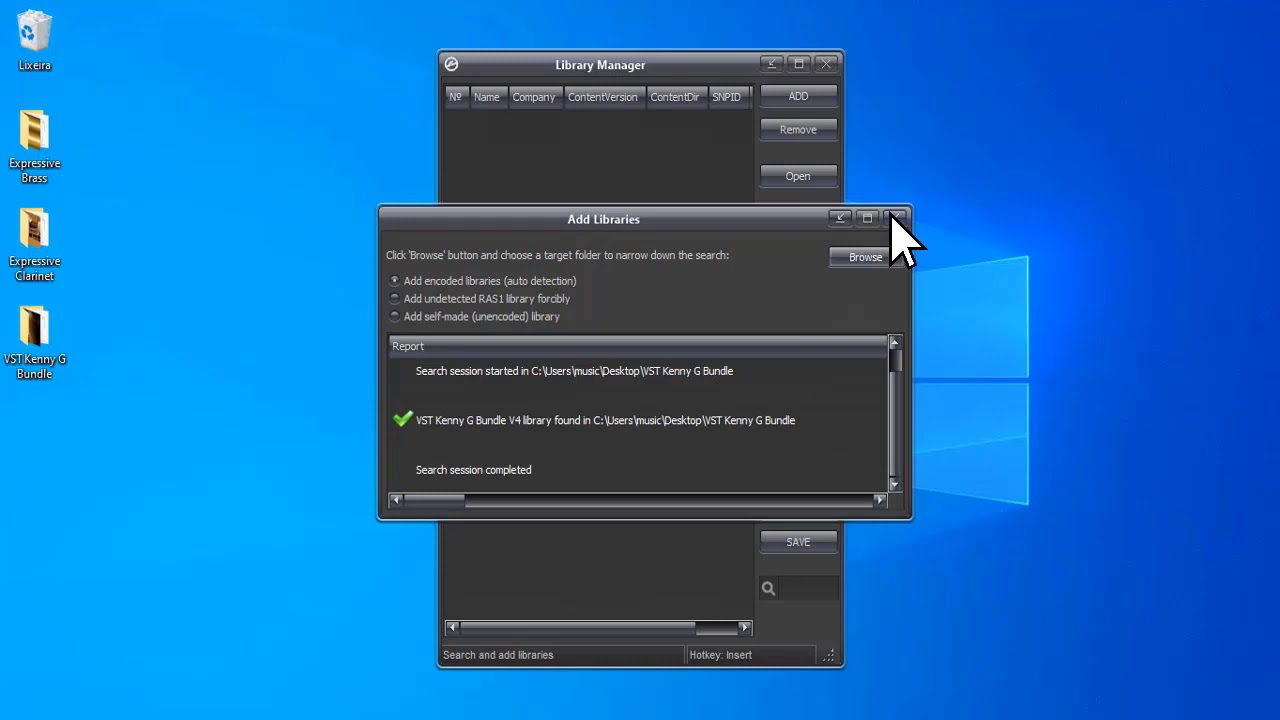Click the ContentVersion column header
The image size is (1280, 720).
coord(604,97)
